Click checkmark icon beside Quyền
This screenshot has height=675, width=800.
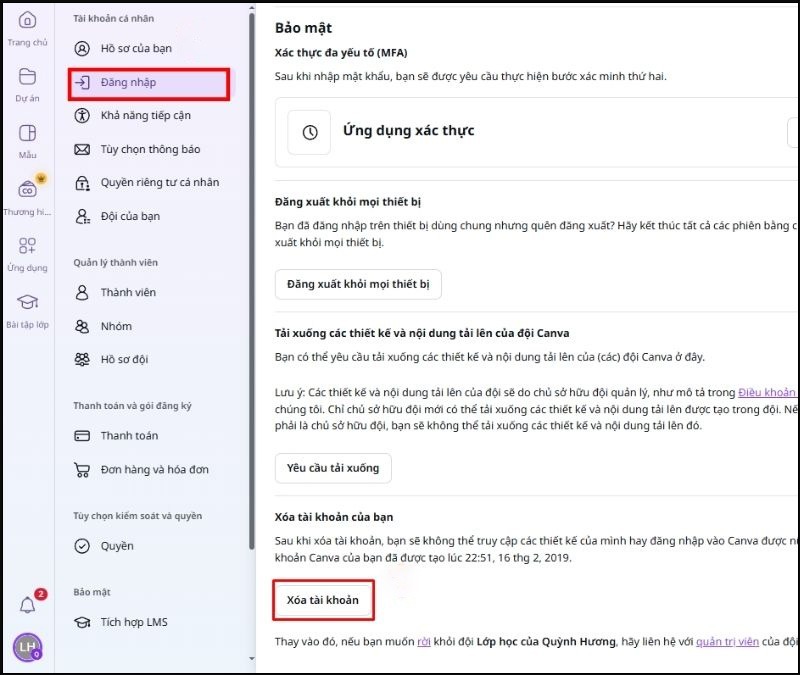[82, 546]
